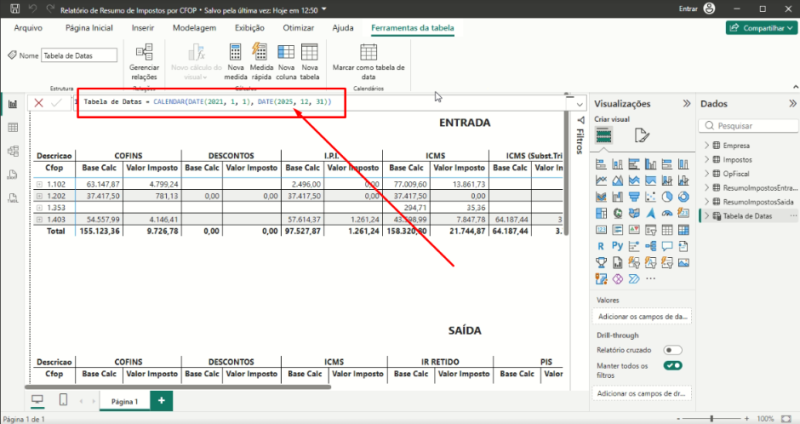The width and height of the screenshot is (800, 424).
Task: Insert a treemap visual
Action: [601, 213]
